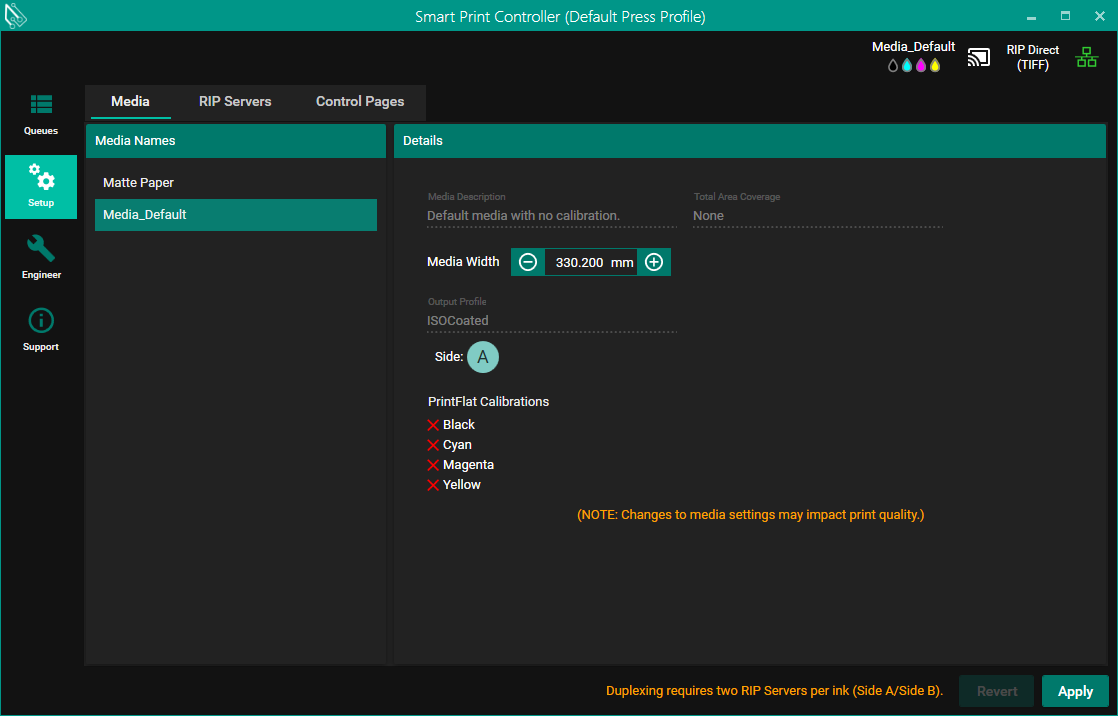Select Media_Default in the media list
This screenshot has width=1118, height=716.
click(145, 215)
